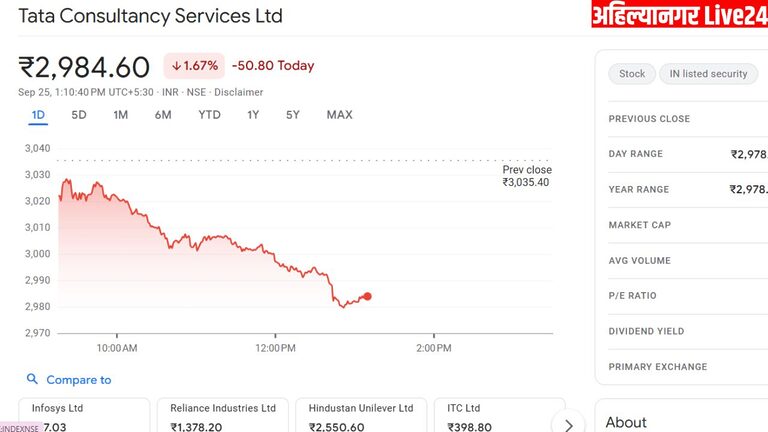Click the down-arrow 1.67% change badge
The image size is (768, 432).
[x=192, y=66]
